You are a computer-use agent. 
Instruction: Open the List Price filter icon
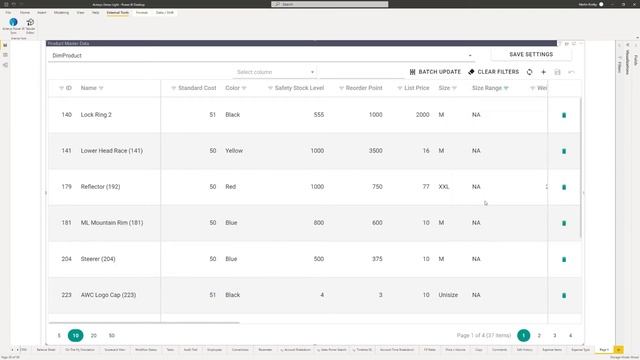(400, 88)
